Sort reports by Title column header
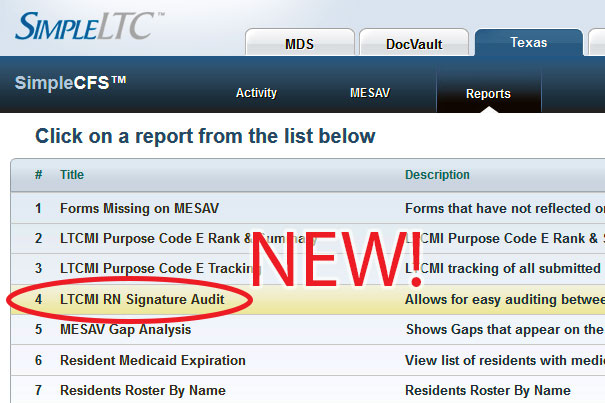 tap(72, 175)
